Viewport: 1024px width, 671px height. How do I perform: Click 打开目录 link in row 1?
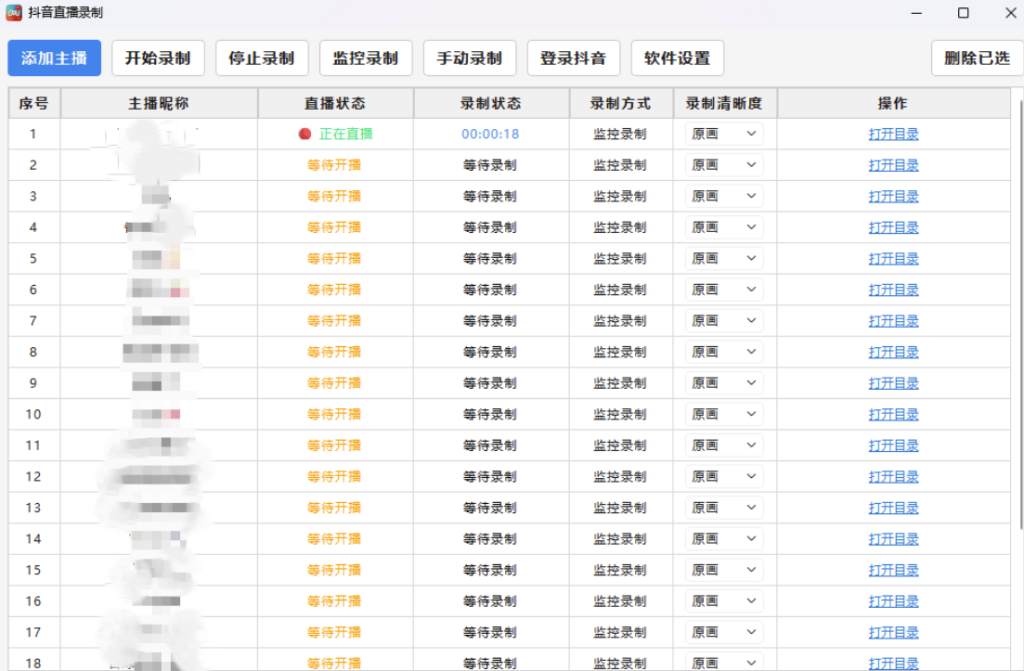(893, 134)
